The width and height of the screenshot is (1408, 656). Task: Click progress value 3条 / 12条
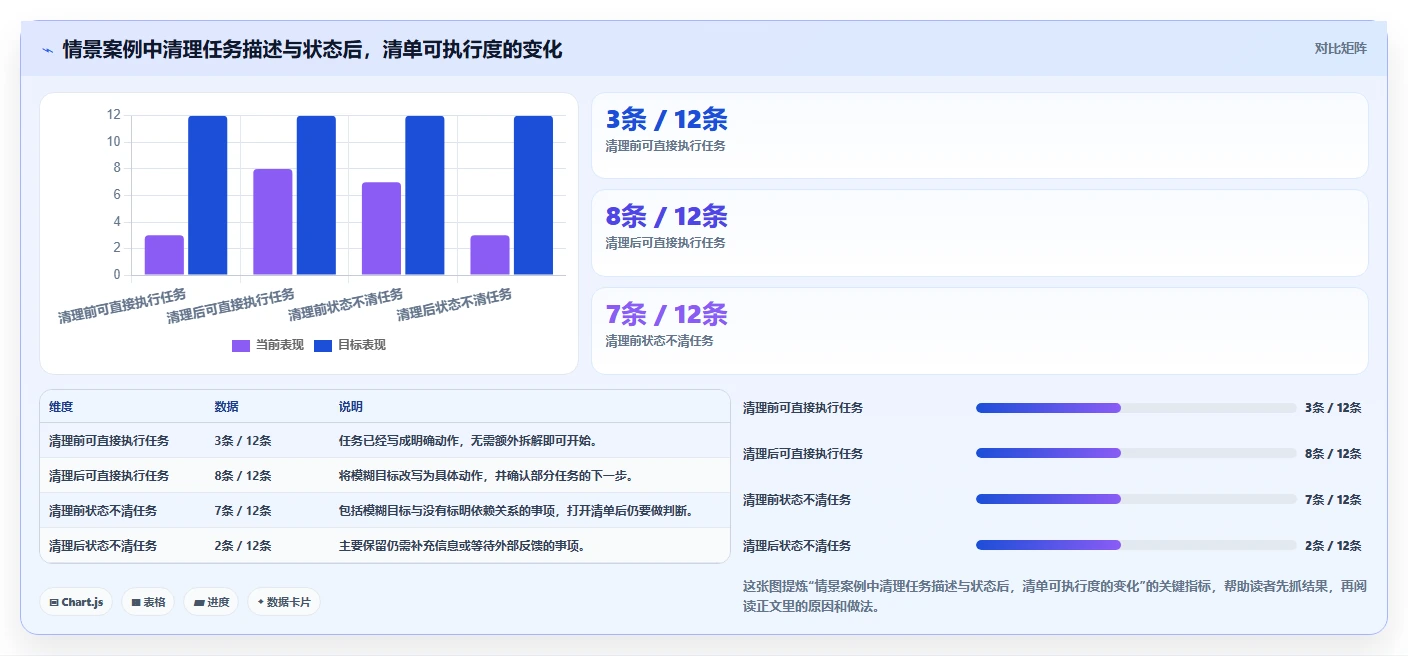[1333, 408]
